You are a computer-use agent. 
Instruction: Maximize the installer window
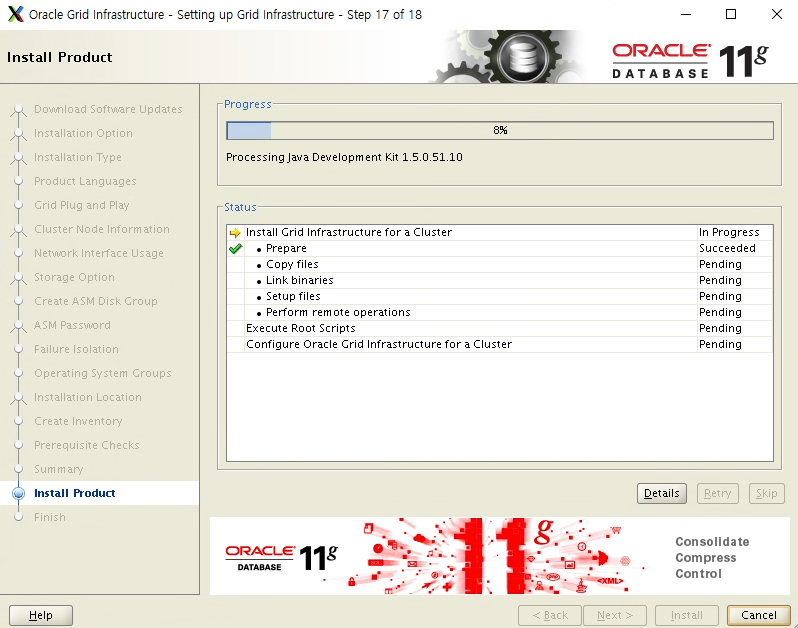tap(731, 14)
